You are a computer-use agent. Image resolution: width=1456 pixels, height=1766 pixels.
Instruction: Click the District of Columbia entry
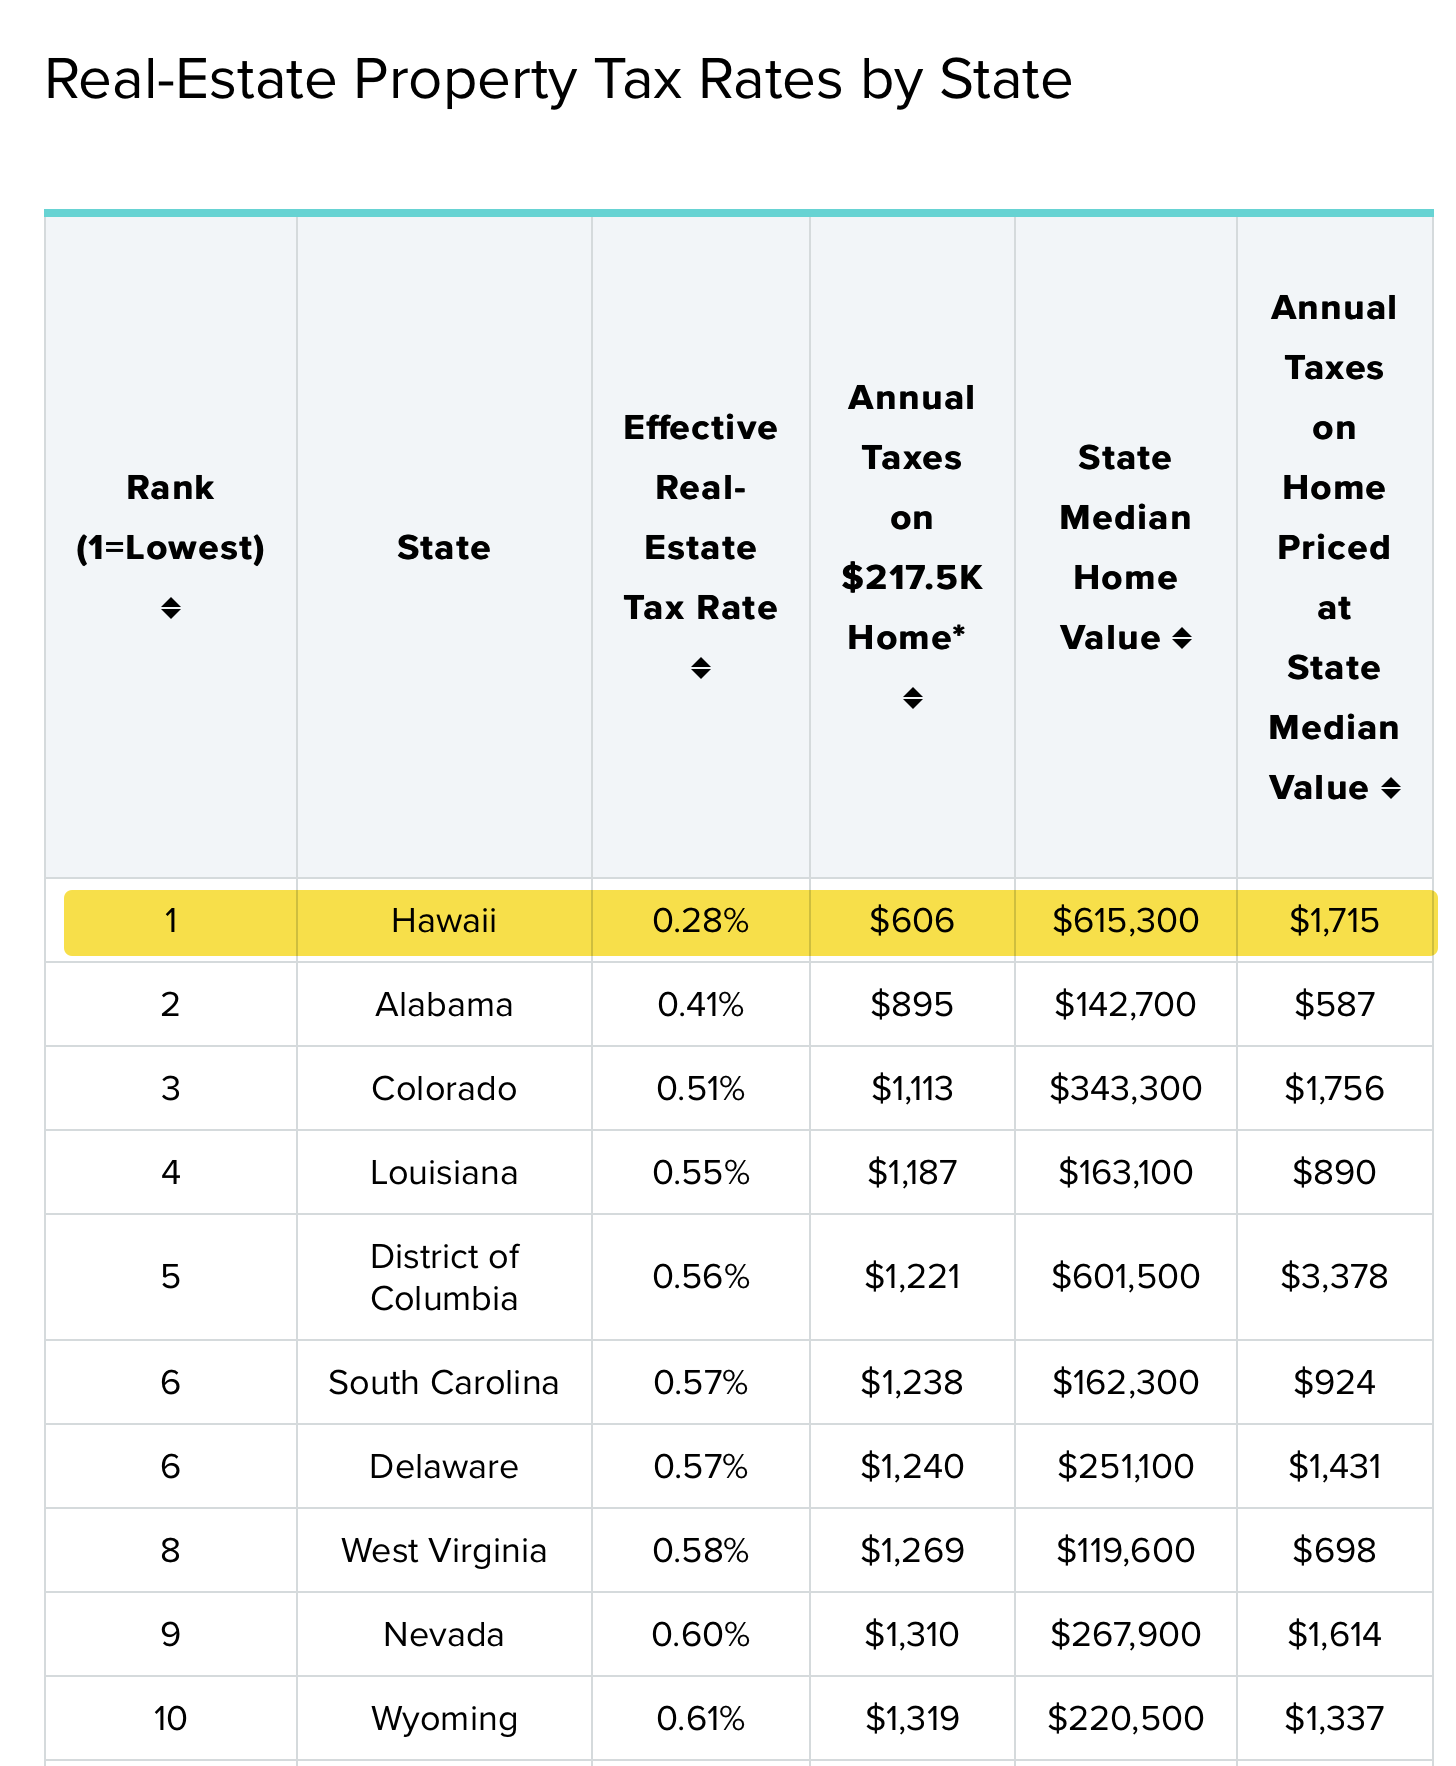443,1277
